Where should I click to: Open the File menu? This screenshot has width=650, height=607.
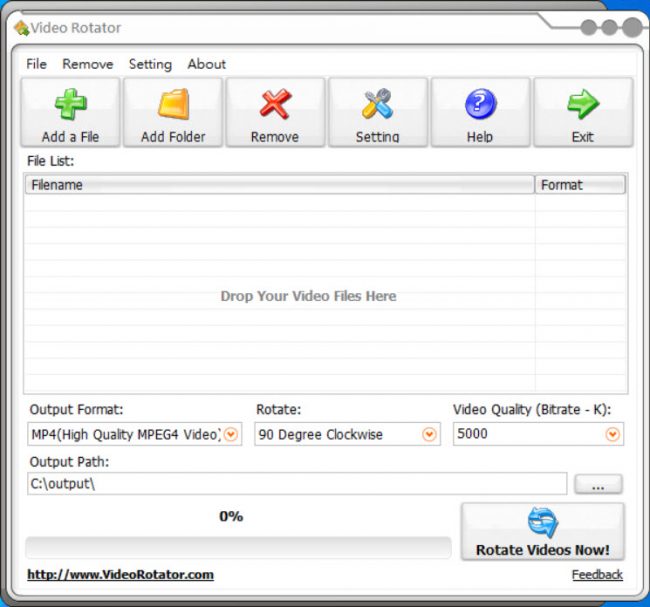click(x=36, y=64)
